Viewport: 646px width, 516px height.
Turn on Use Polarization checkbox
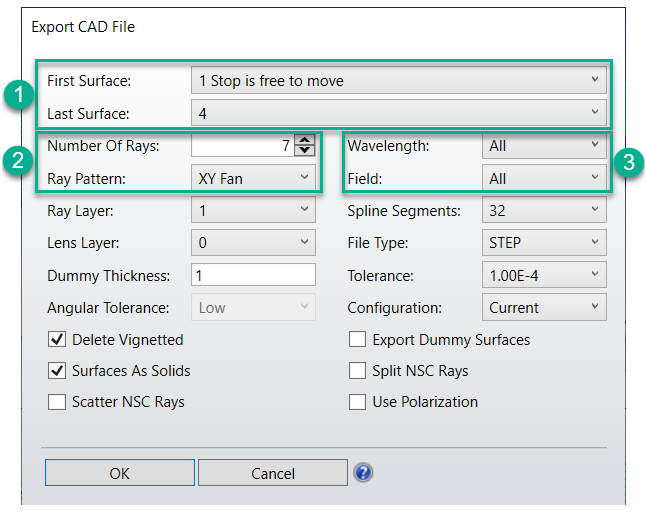tap(357, 402)
